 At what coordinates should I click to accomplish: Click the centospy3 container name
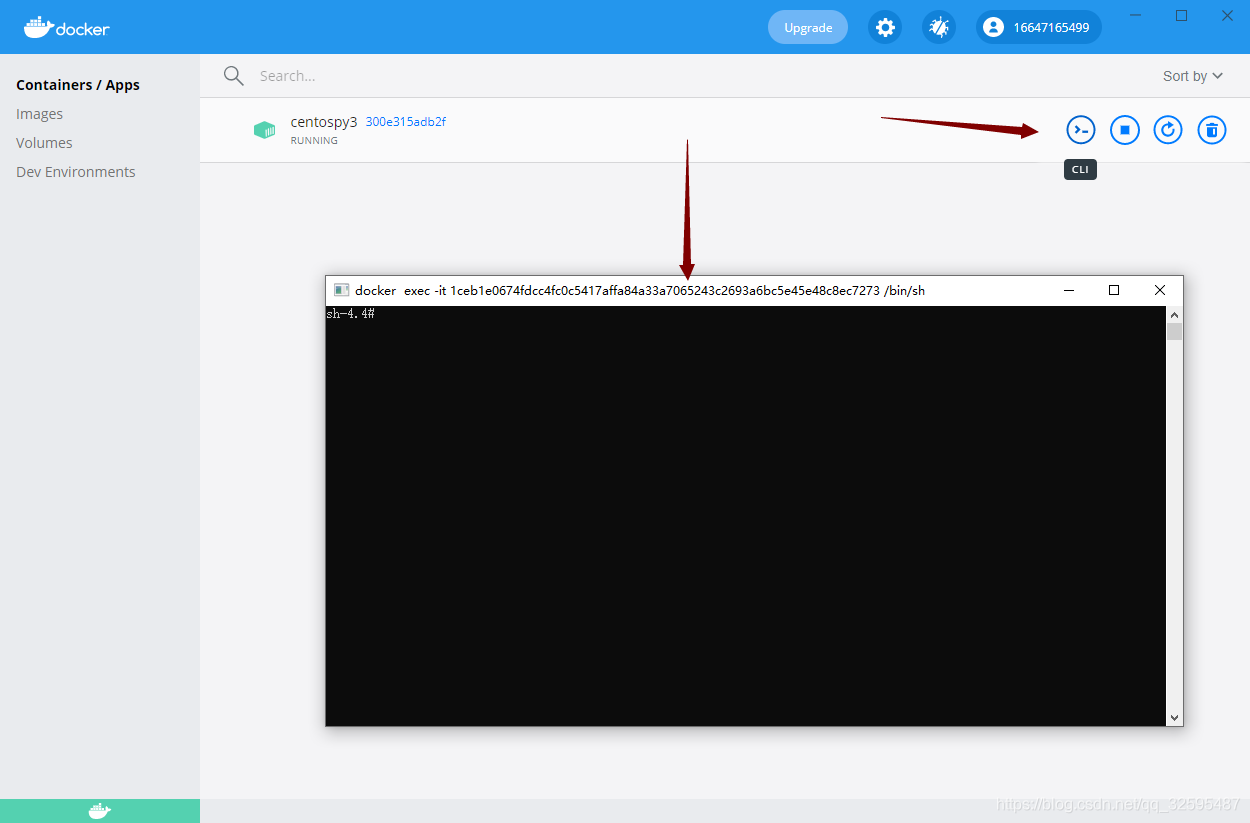pyautogui.click(x=324, y=122)
